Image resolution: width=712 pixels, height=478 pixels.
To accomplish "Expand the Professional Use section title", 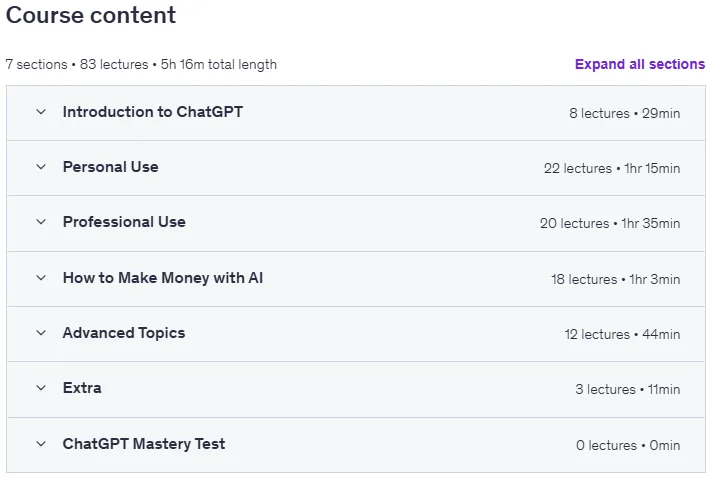I will point(124,222).
